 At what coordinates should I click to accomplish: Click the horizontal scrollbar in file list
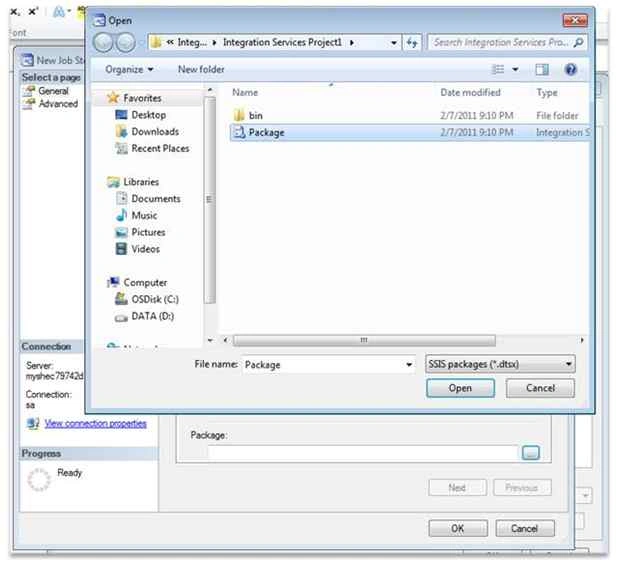click(x=364, y=340)
